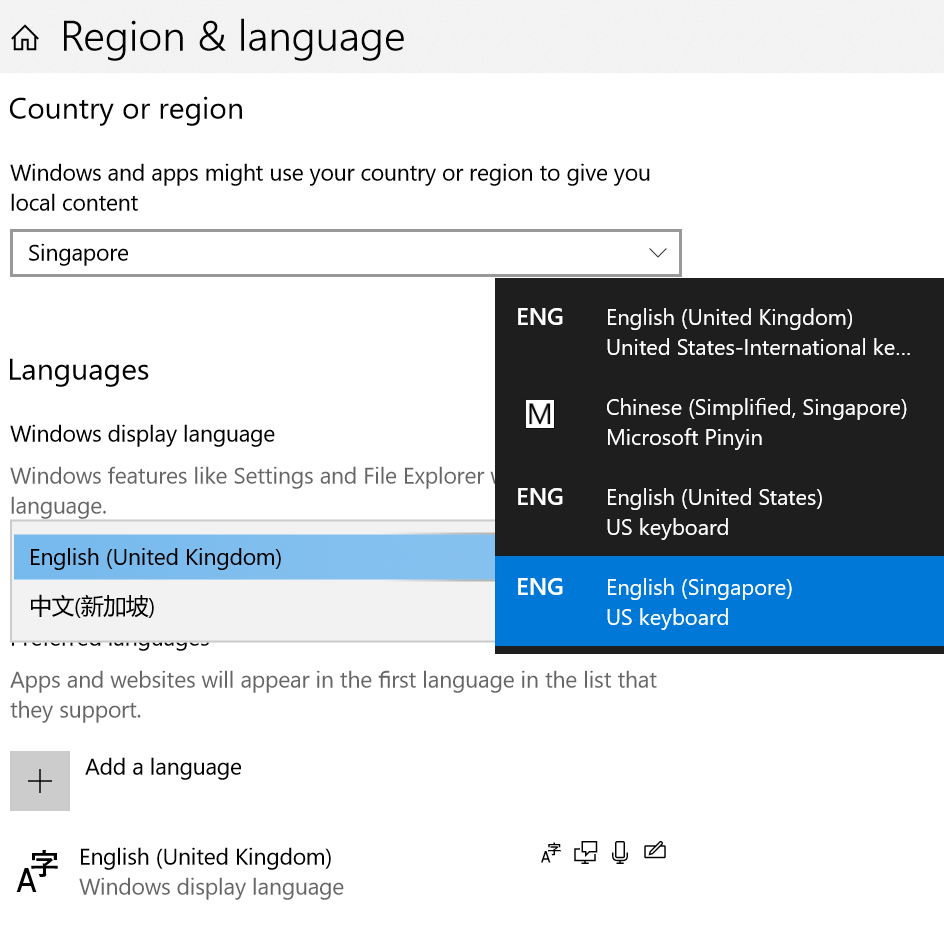This screenshot has height=930, width=944.
Task: Click the Windows display language label
Action: pyautogui.click(x=143, y=434)
